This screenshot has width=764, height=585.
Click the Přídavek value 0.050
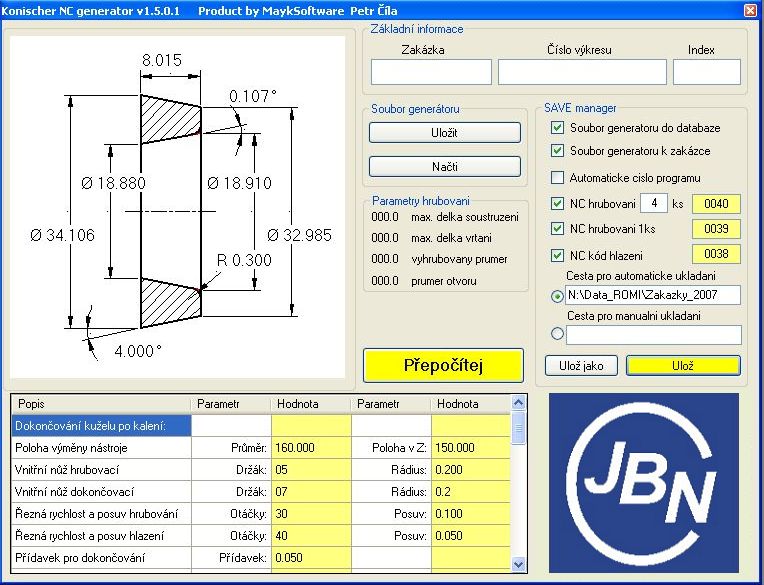click(x=311, y=558)
